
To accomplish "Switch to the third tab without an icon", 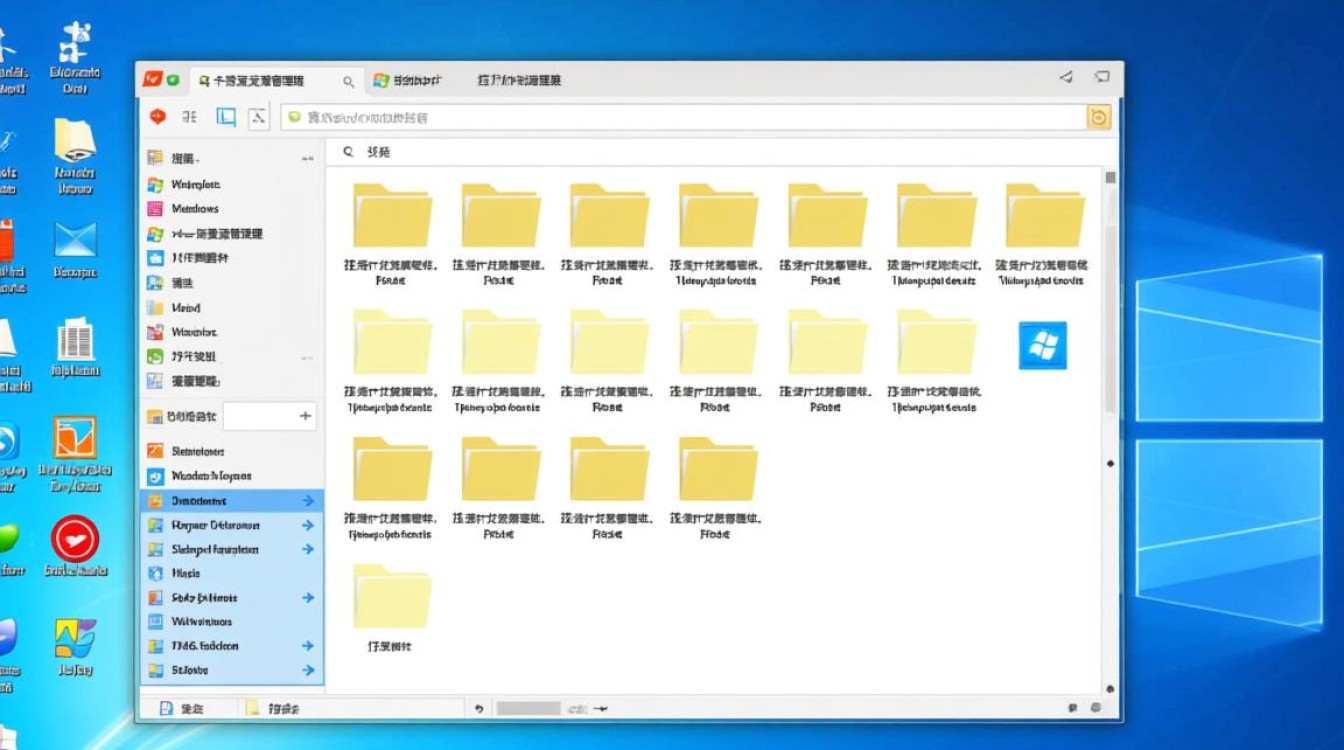I will tap(519, 80).
